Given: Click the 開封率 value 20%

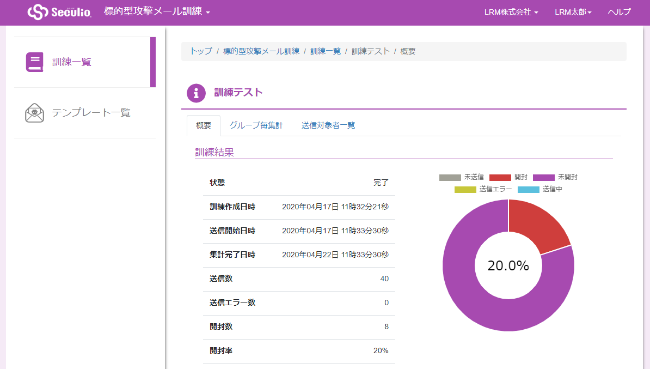Looking at the screenshot, I should tap(381, 351).
